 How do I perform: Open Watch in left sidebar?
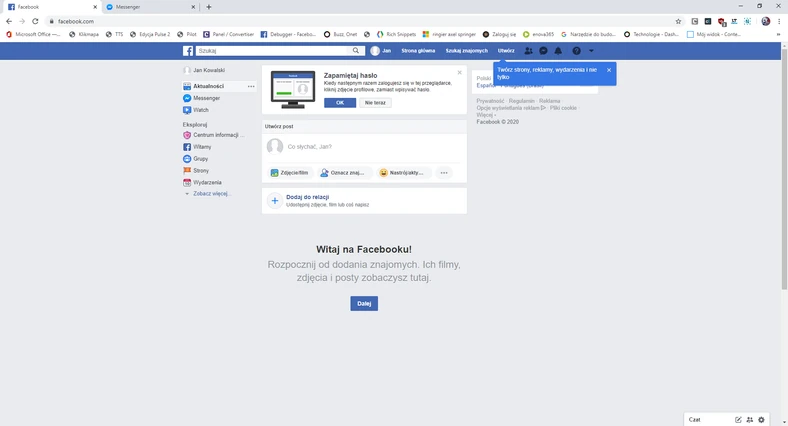point(201,110)
